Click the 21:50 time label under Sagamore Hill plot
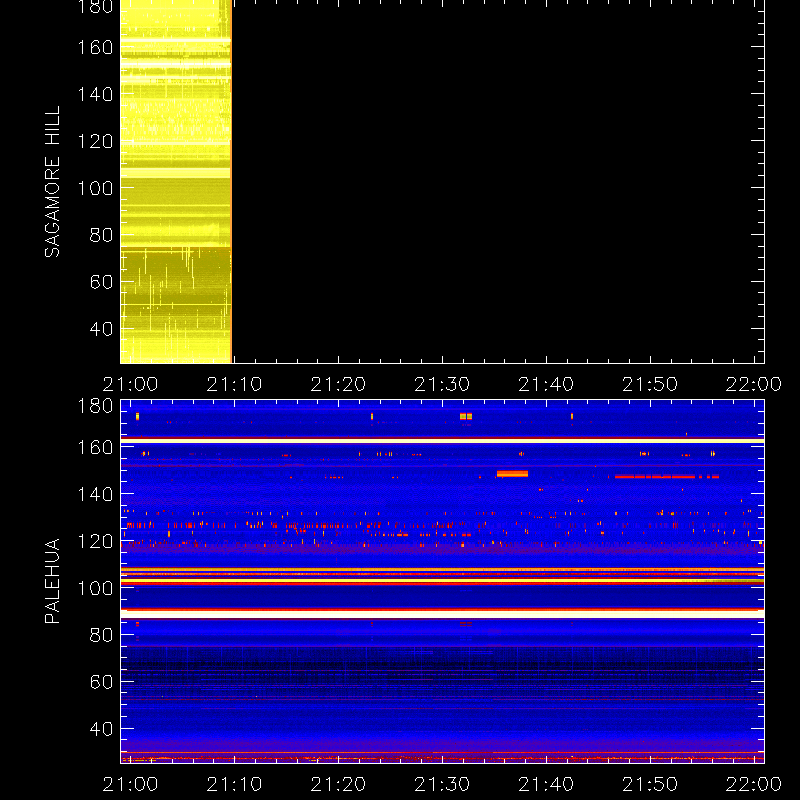The image size is (800, 800). click(x=649, y=384)
